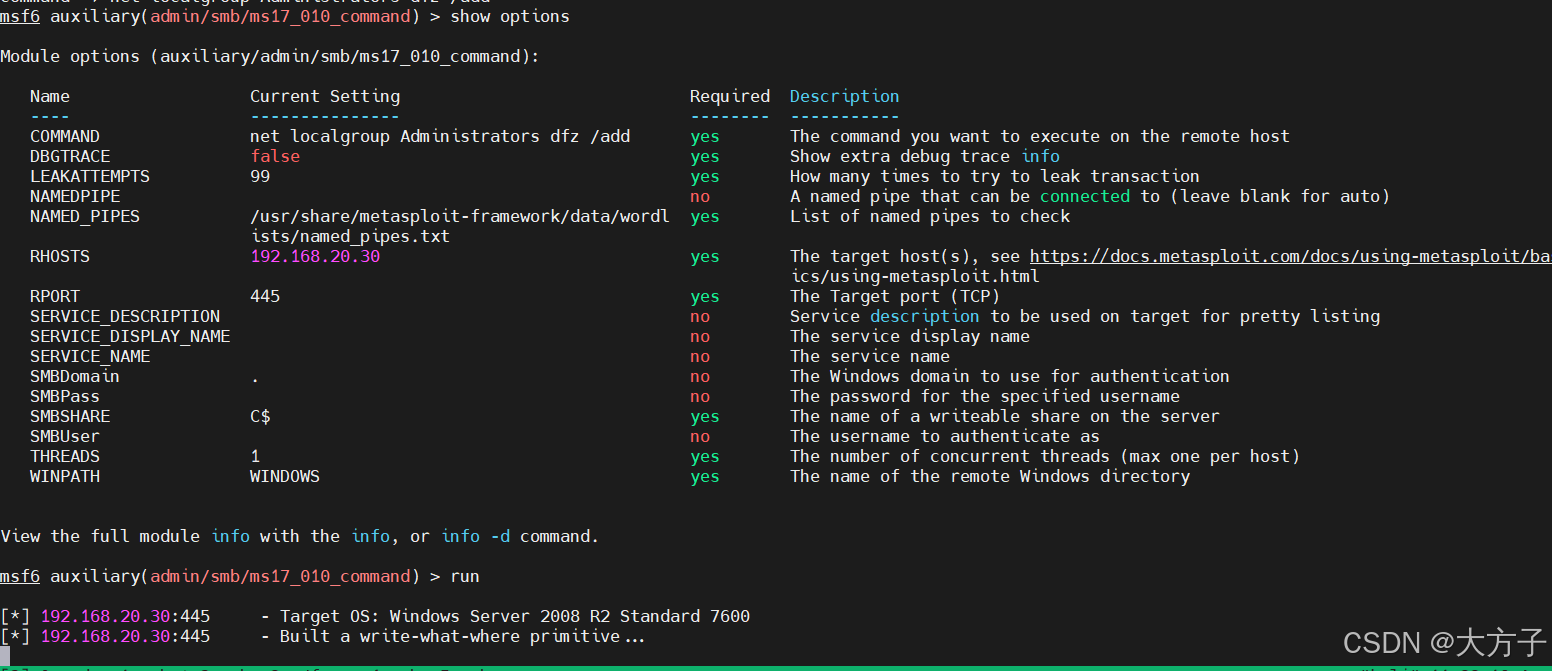Image resolution: width=1552 pixels, height=671 pixels.
Task: Select the 'Name' column header
Action: pyautogui.click(x=50, y=96)
